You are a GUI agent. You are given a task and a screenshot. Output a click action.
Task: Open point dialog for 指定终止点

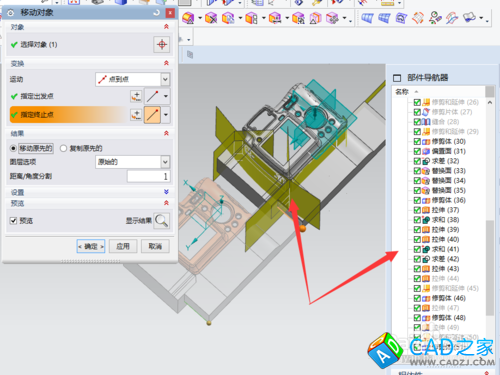(x=136, y=115)
